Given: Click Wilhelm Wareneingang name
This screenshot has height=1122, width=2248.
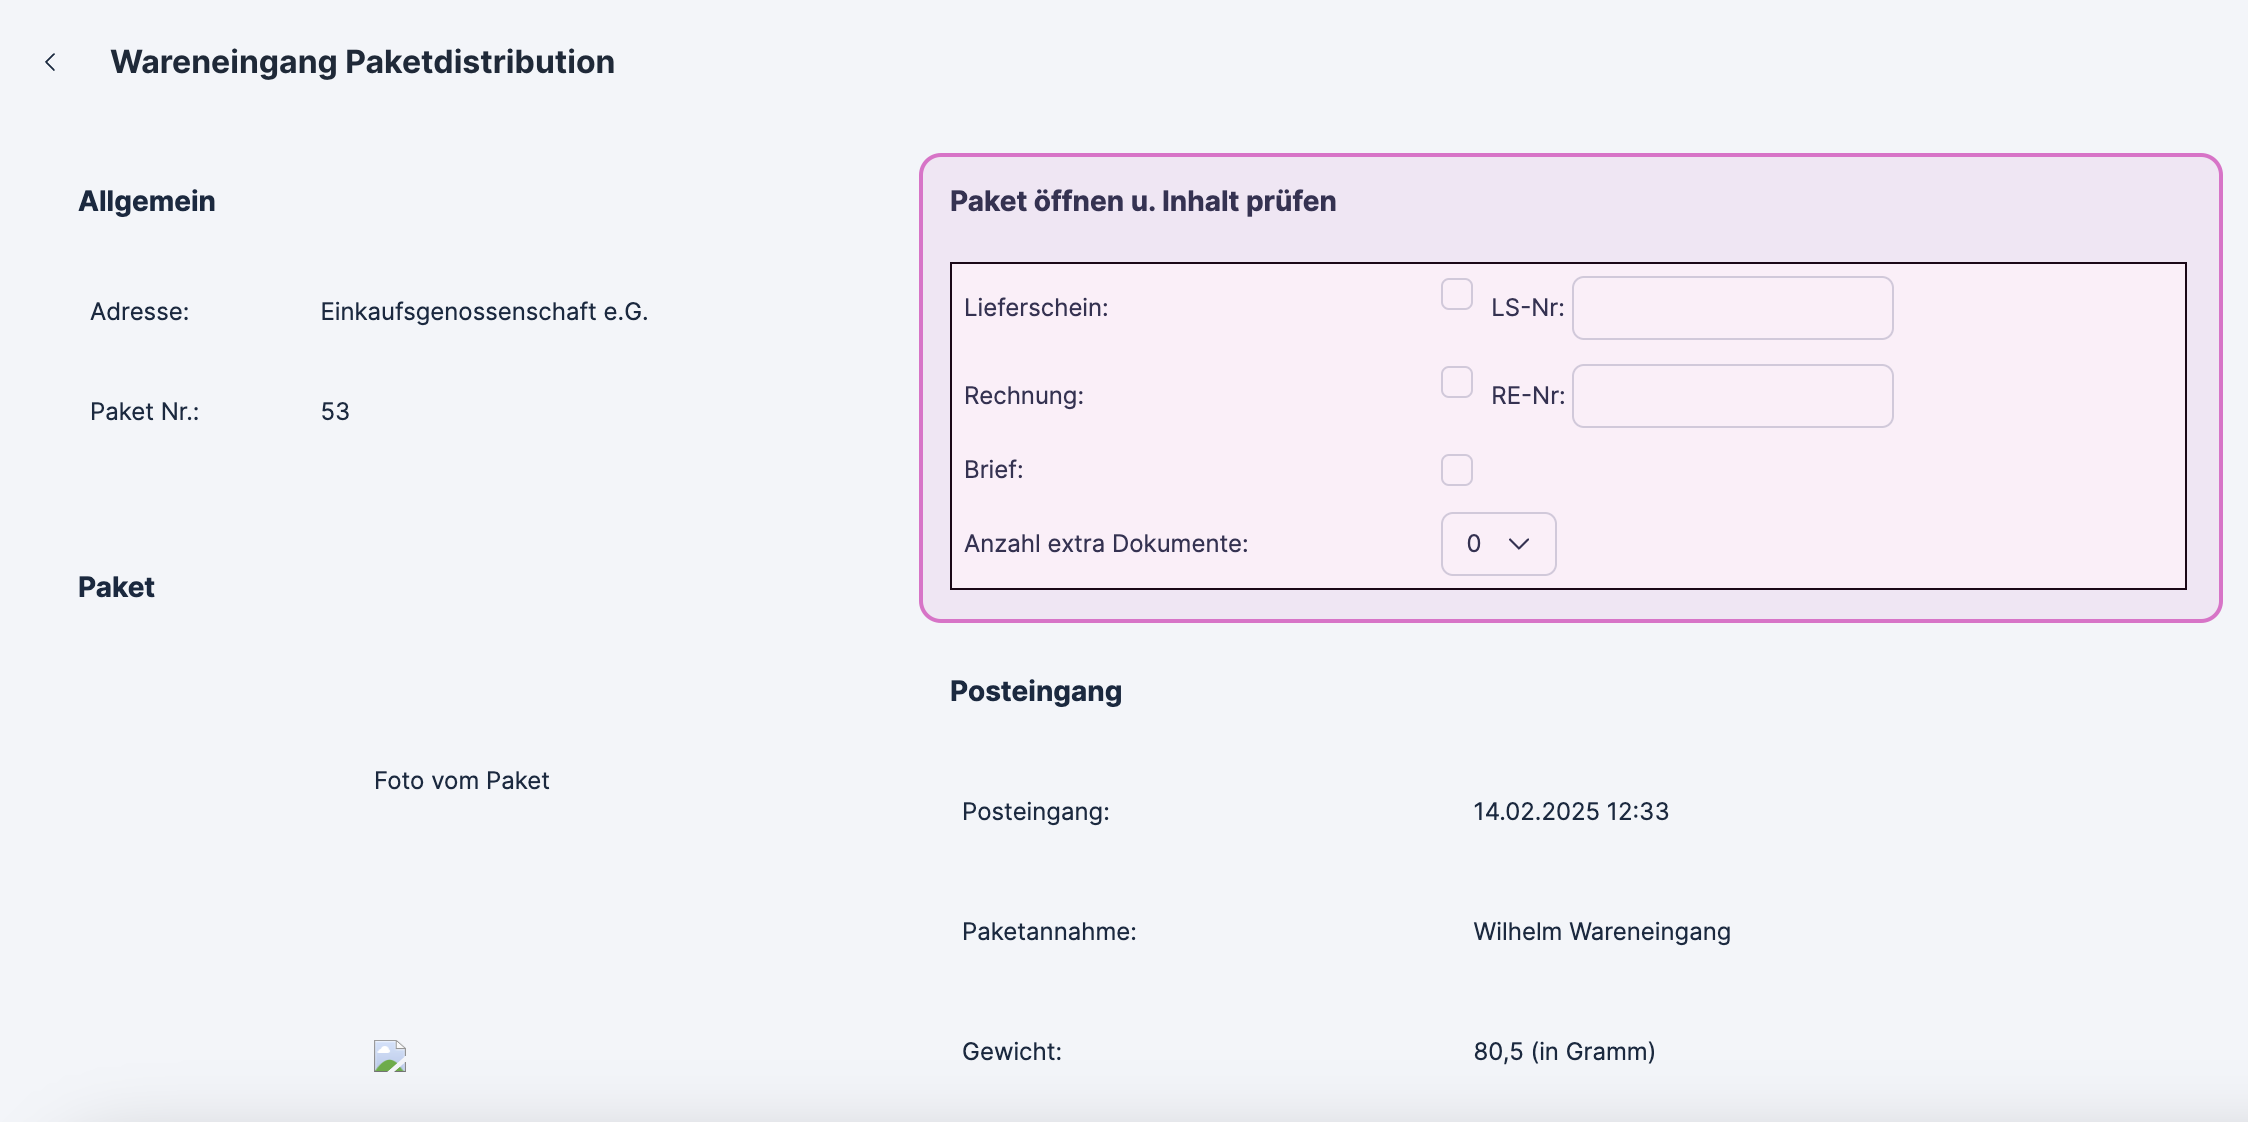Looking at the screenshot, I should [x=1601, y=932].
